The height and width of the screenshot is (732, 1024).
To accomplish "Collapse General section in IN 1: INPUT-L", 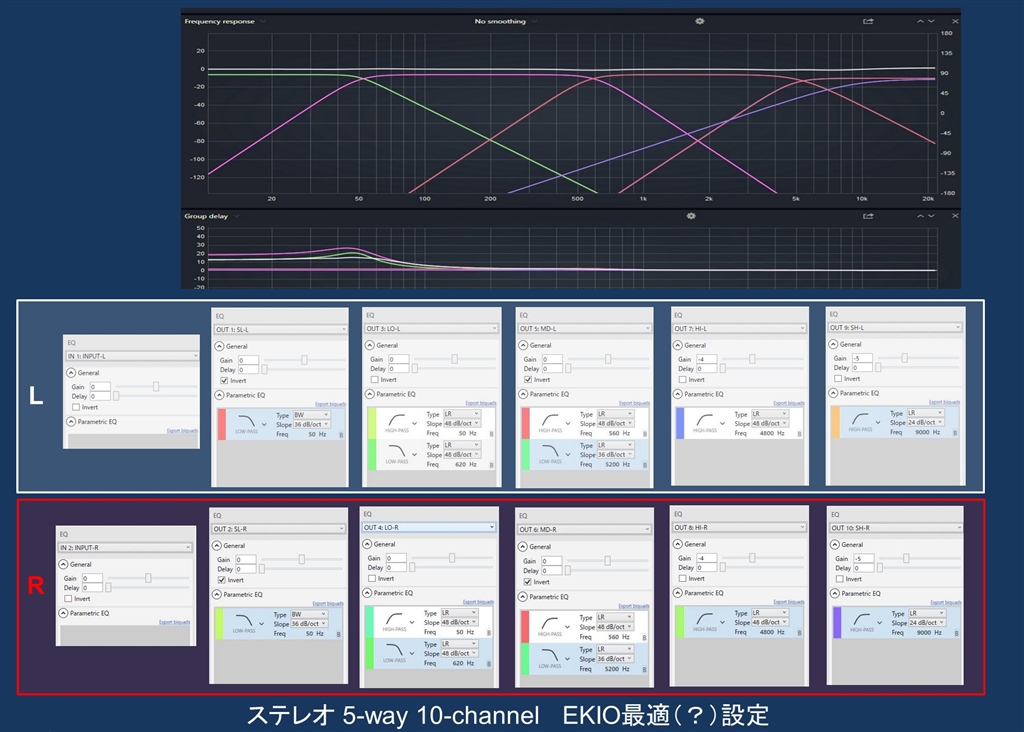I will click(71, 373).
